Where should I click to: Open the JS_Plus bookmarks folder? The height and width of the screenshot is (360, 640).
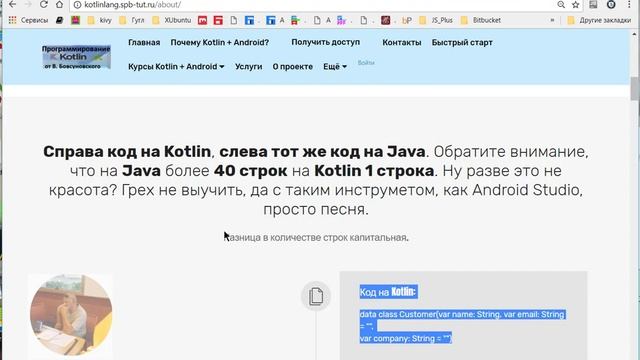(436, 20)
